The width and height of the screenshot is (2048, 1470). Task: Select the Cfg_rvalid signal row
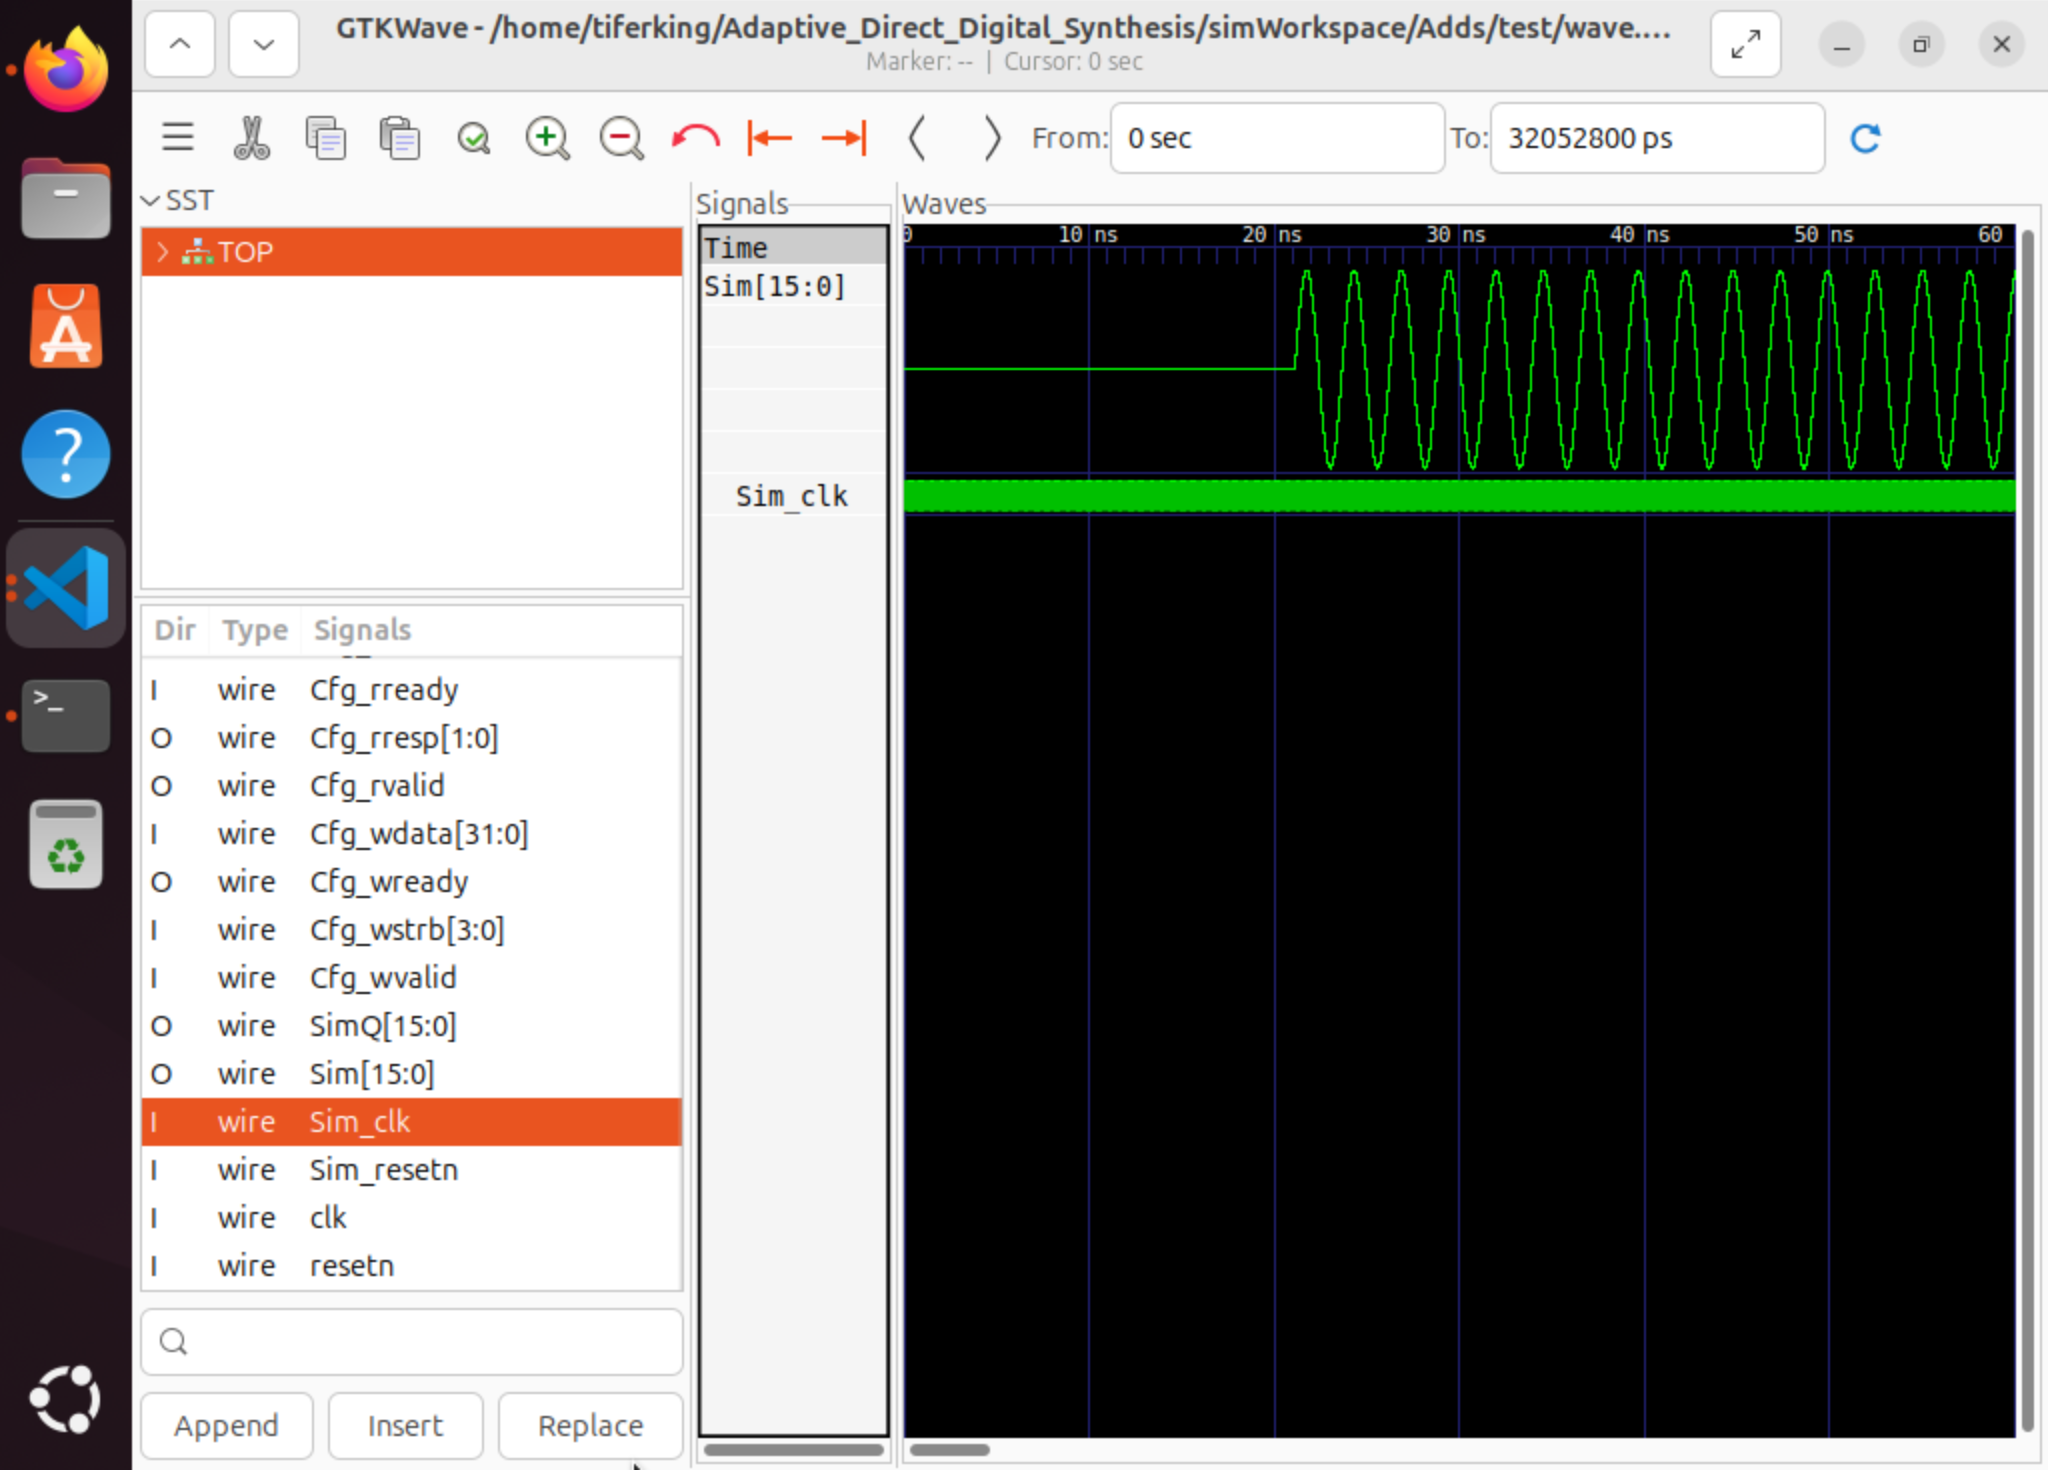click(412, 786)
